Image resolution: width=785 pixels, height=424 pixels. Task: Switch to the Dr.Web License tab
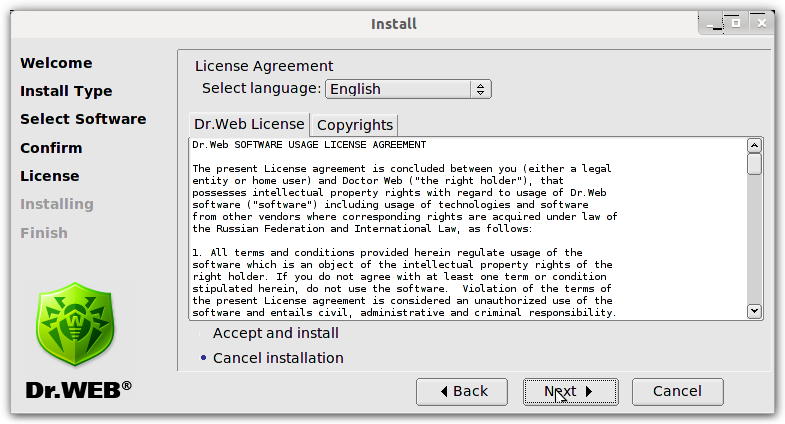(x=249, y=124)
